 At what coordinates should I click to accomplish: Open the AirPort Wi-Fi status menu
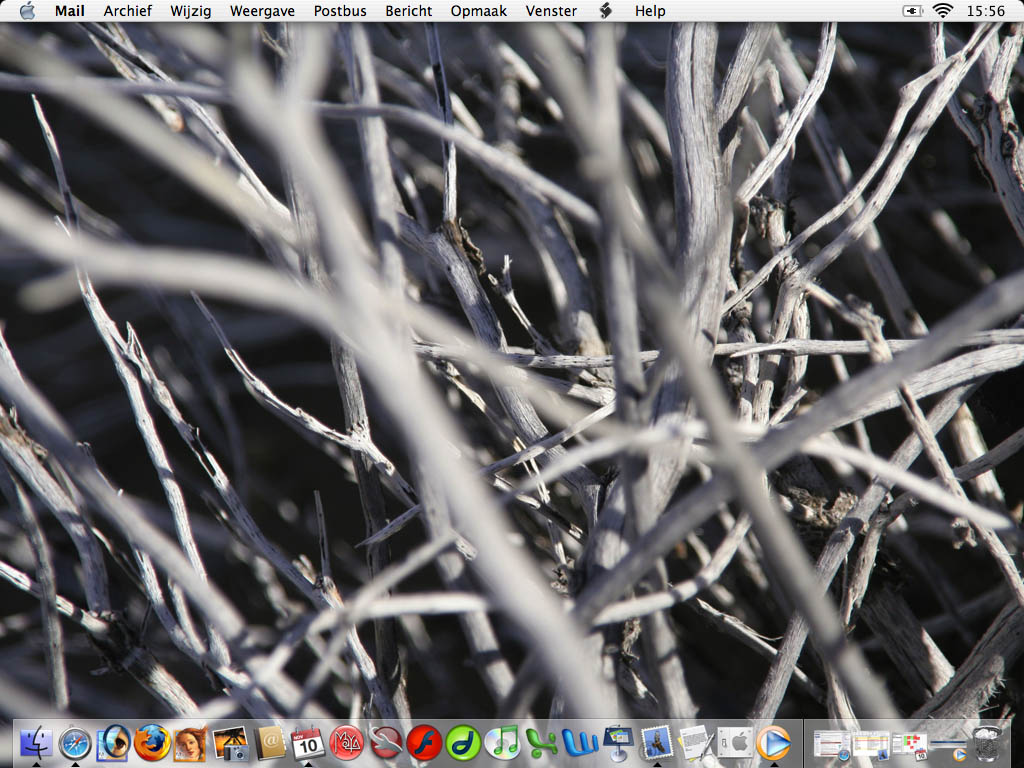click(x=942, y=10)
